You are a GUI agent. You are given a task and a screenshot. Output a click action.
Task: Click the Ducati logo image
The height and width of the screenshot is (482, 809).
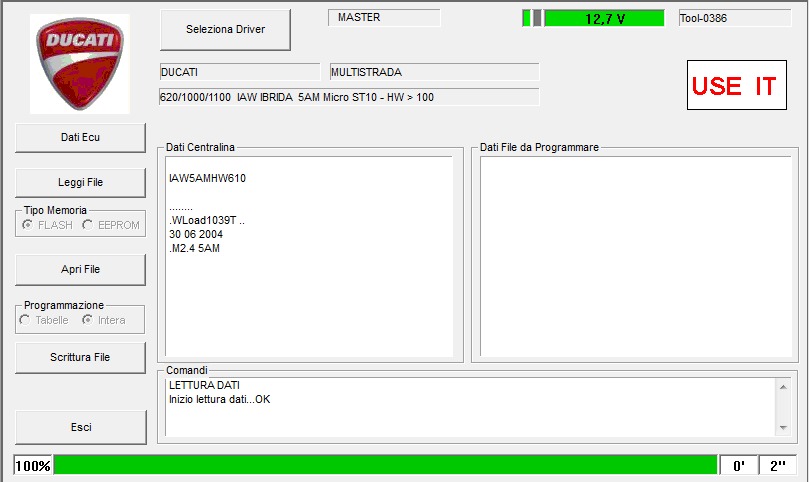coord(80,64)
